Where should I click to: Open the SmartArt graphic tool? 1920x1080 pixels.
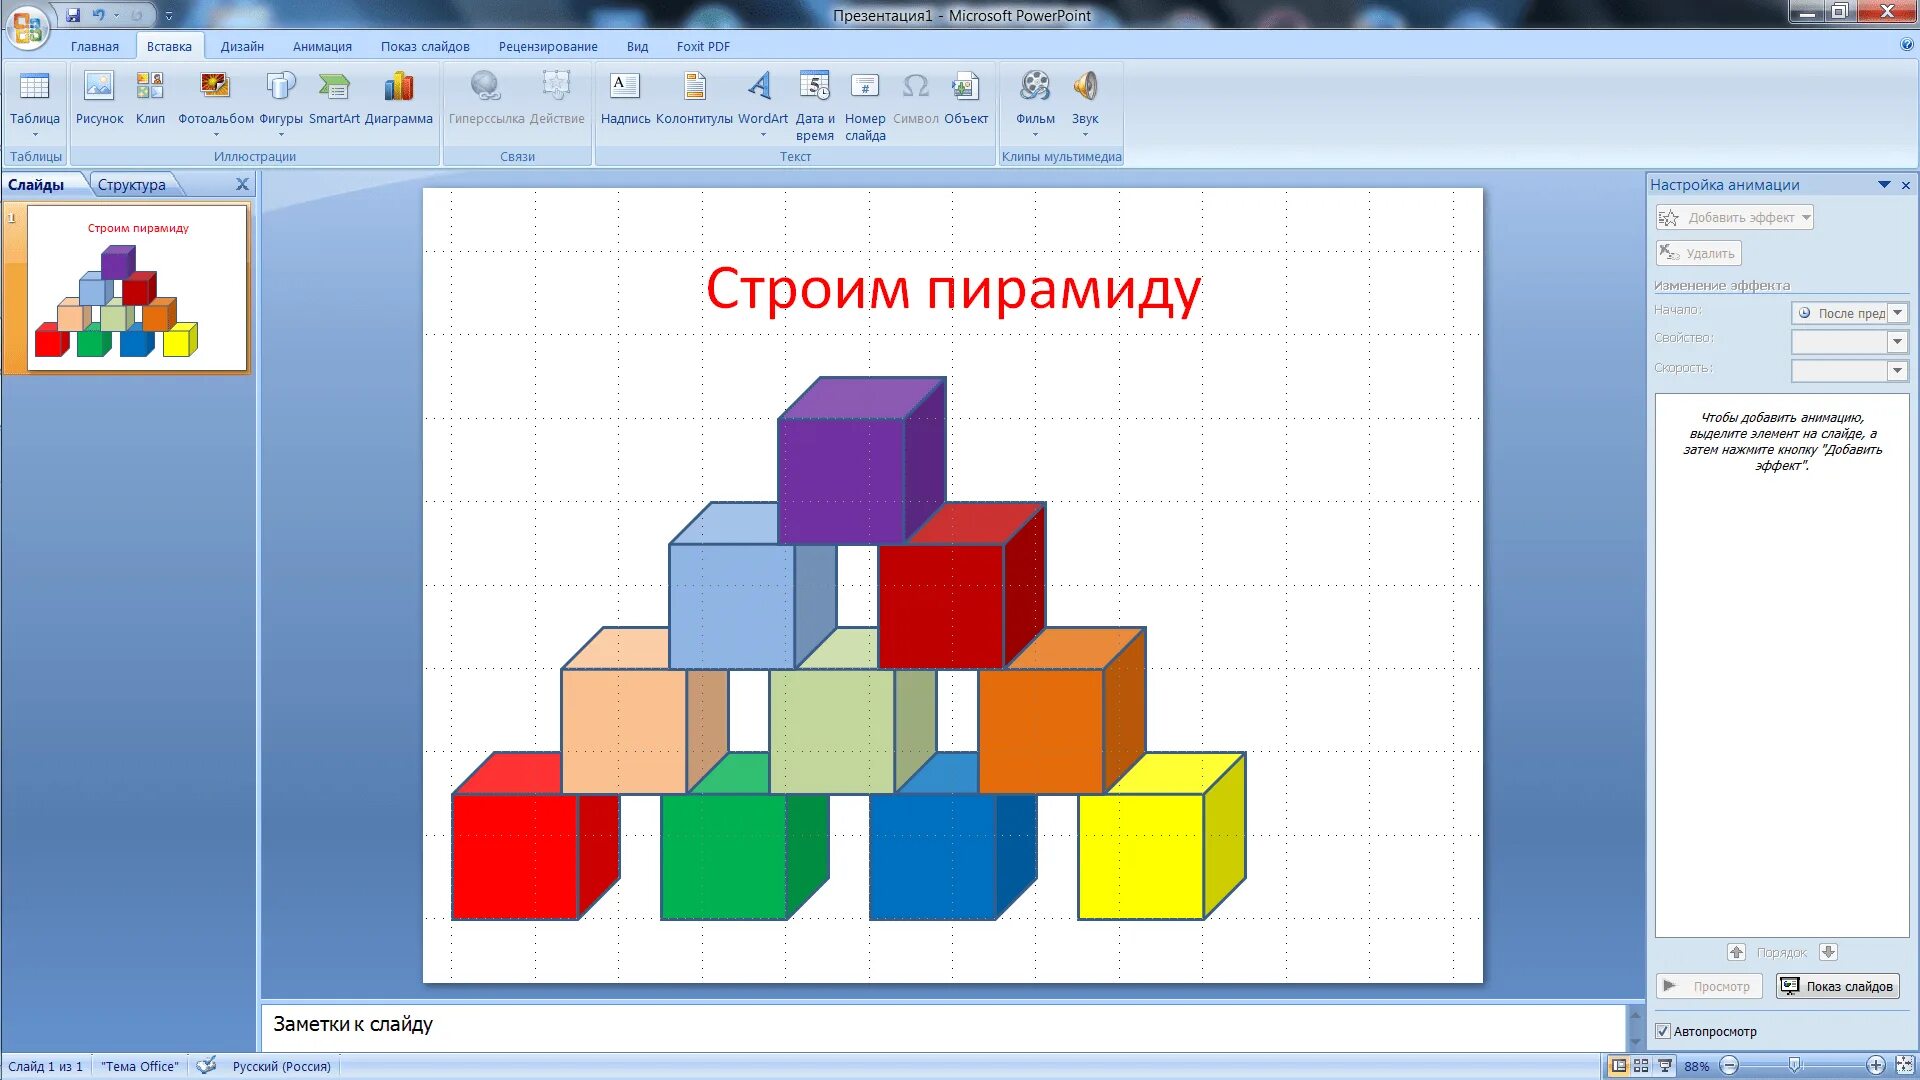[334, 88]
